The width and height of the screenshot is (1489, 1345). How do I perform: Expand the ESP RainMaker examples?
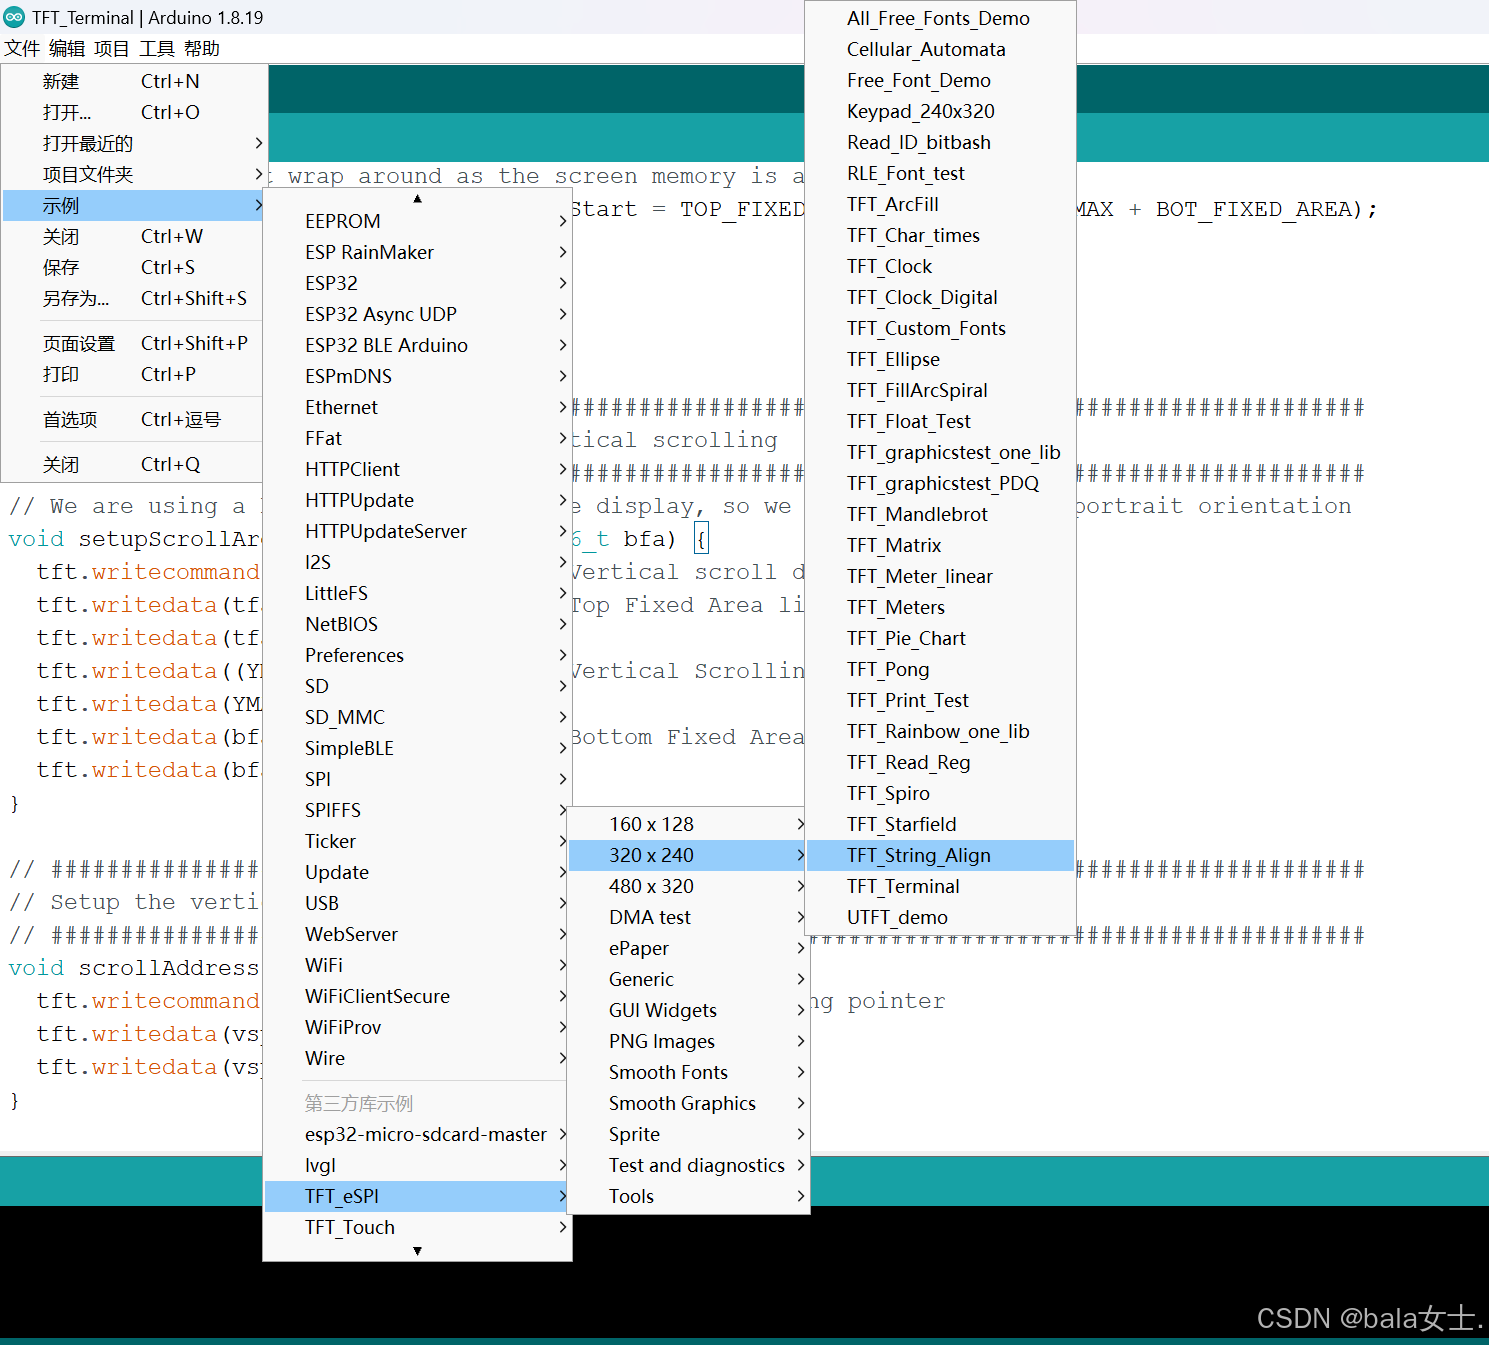coord(417,252)
